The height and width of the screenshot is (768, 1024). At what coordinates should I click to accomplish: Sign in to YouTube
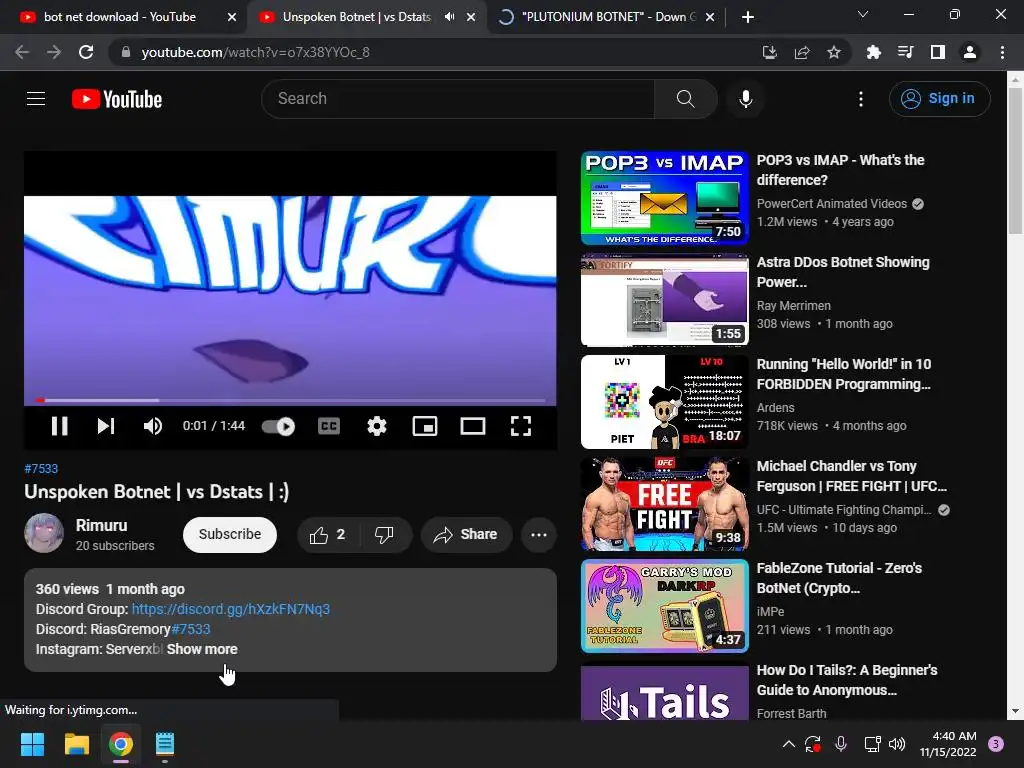click(x=939, y=99)
